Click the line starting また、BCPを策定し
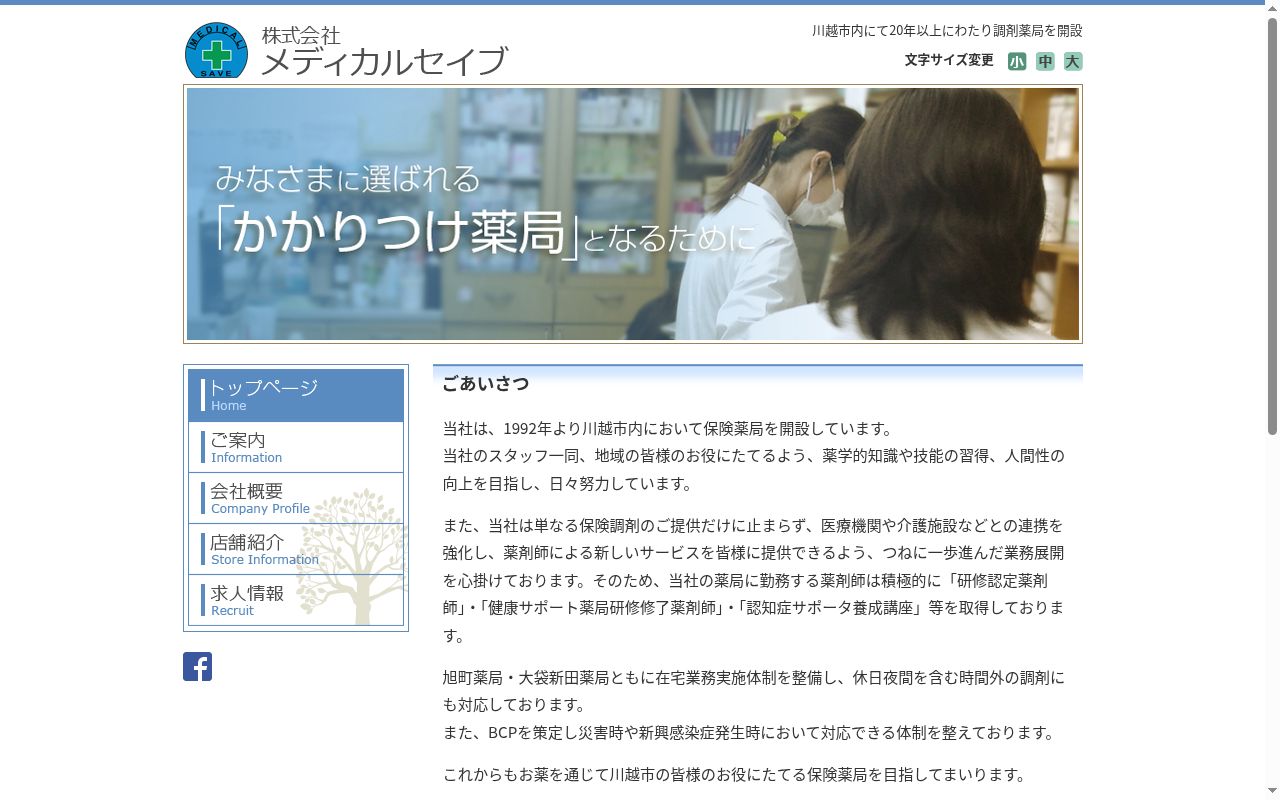1280x800 pixels. click(x=751, y=733)
